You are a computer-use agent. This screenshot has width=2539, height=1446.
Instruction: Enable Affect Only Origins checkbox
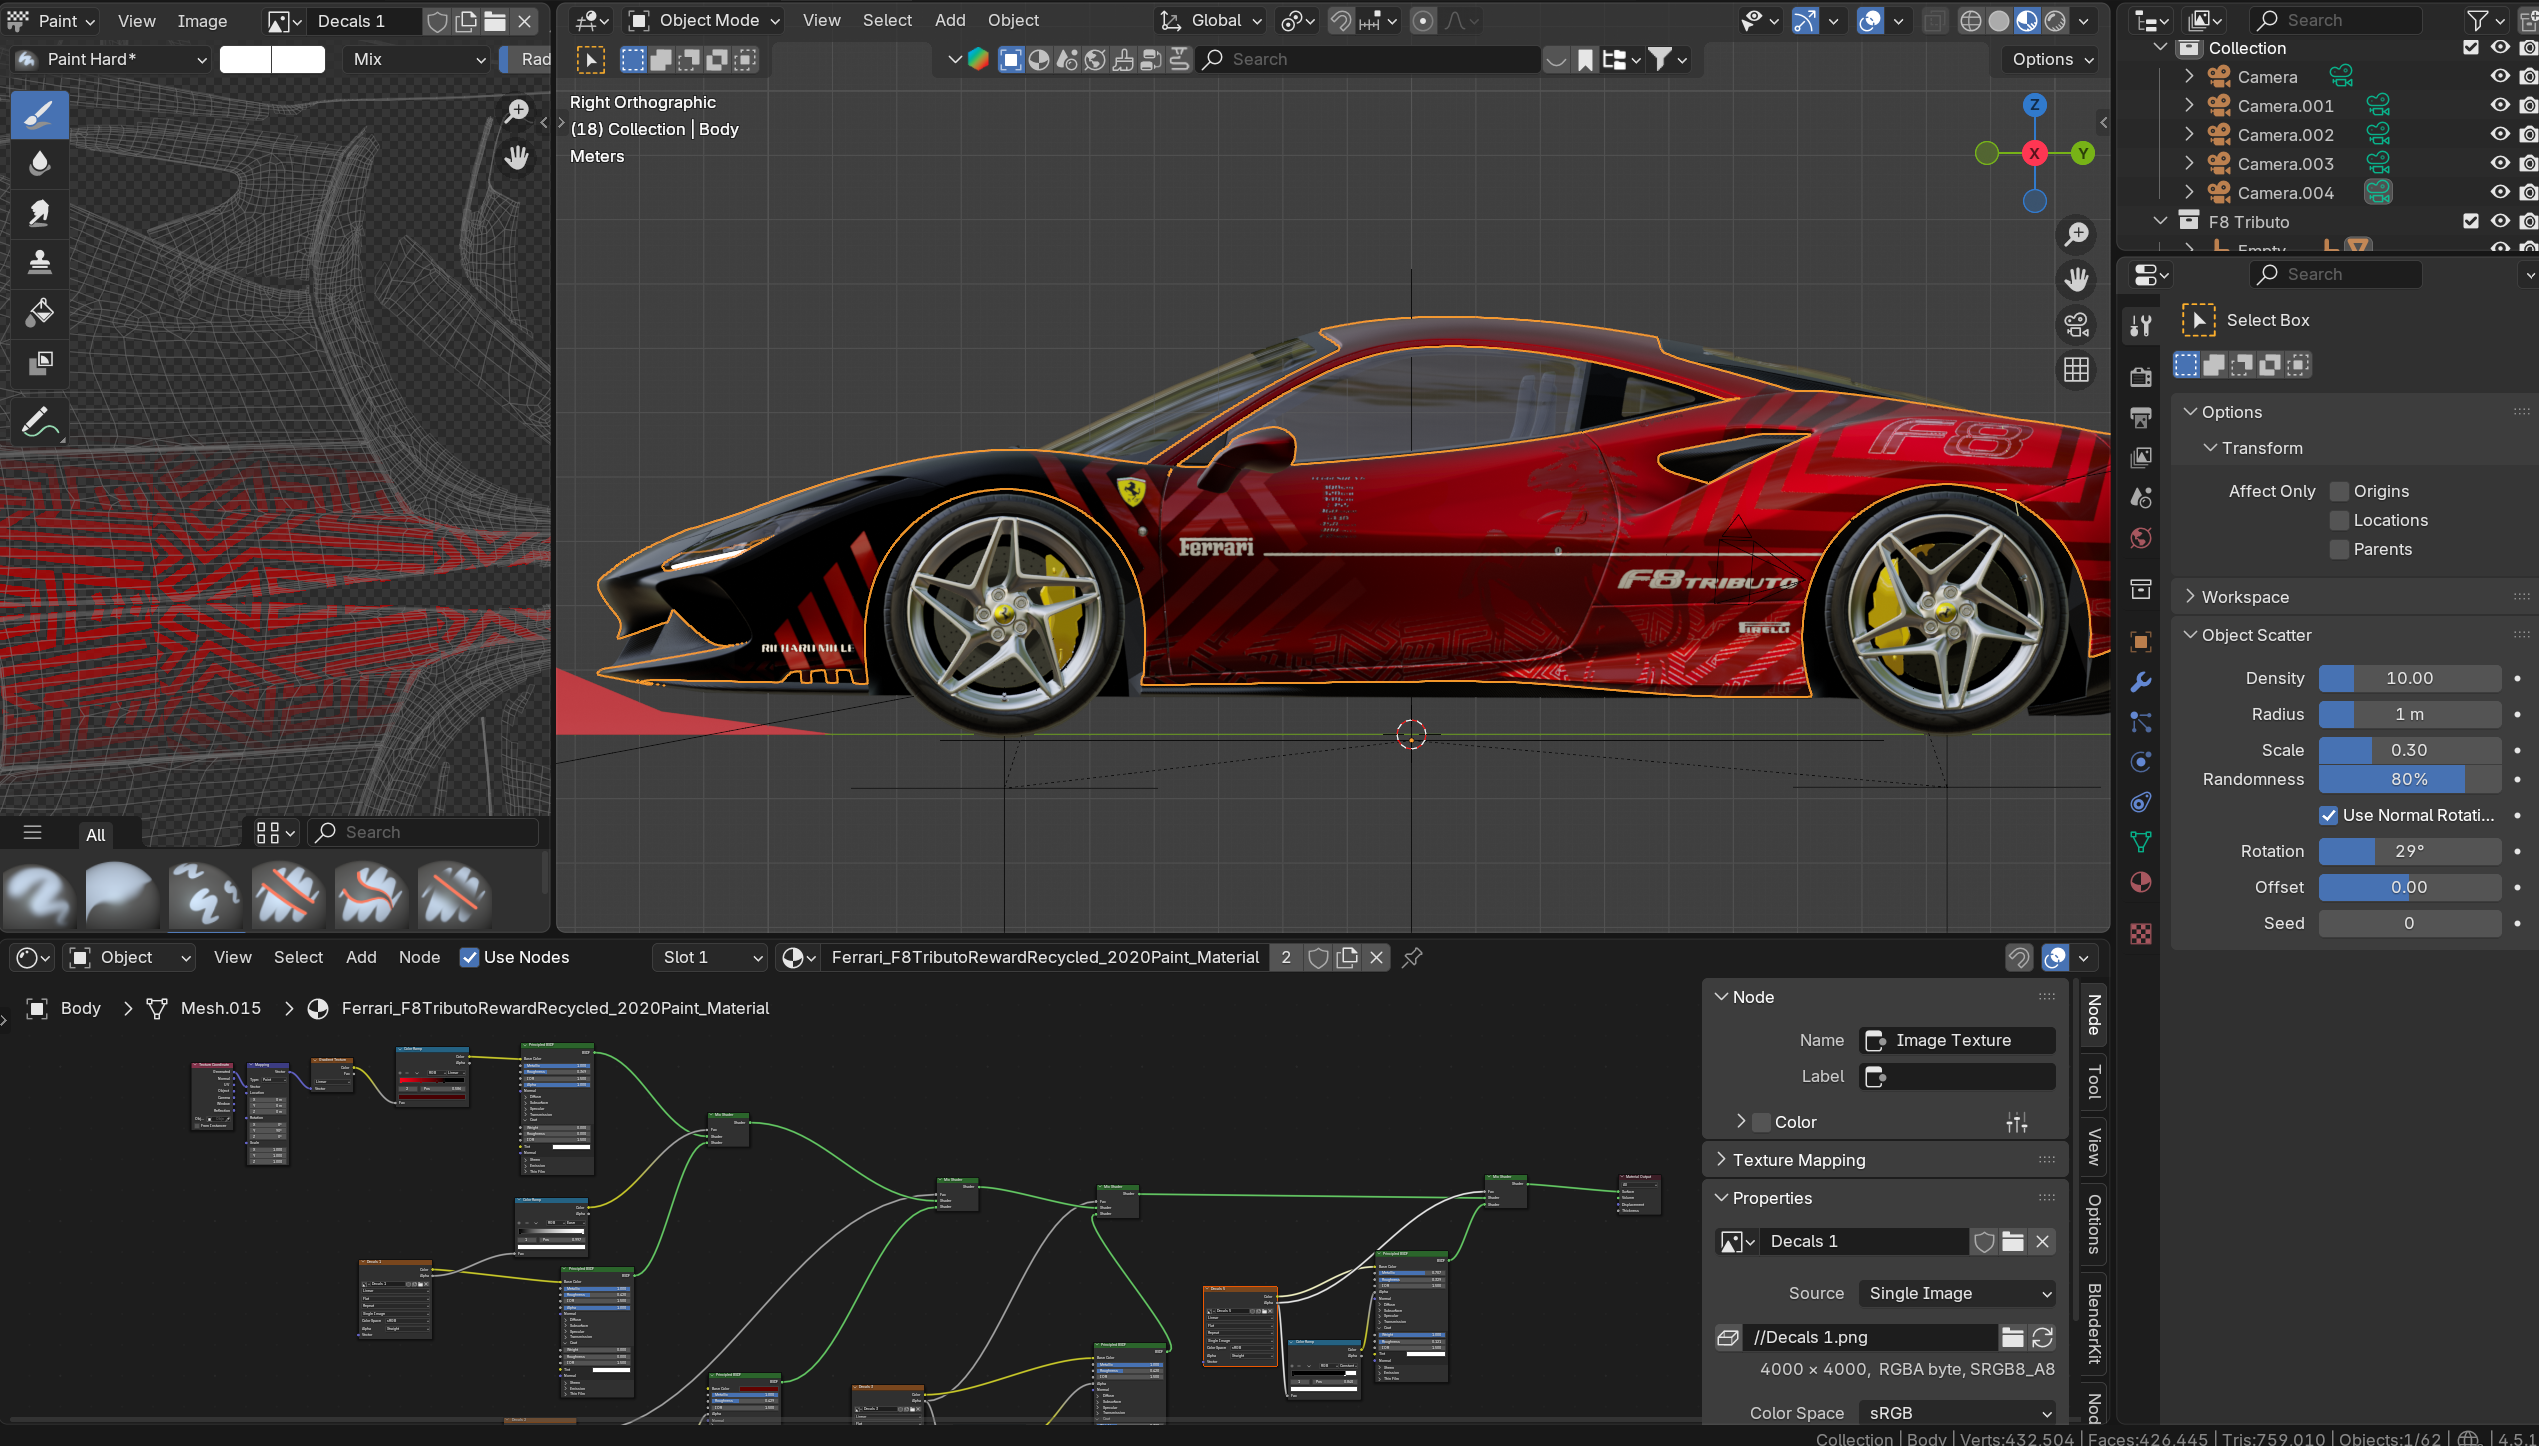(2339, 491)
